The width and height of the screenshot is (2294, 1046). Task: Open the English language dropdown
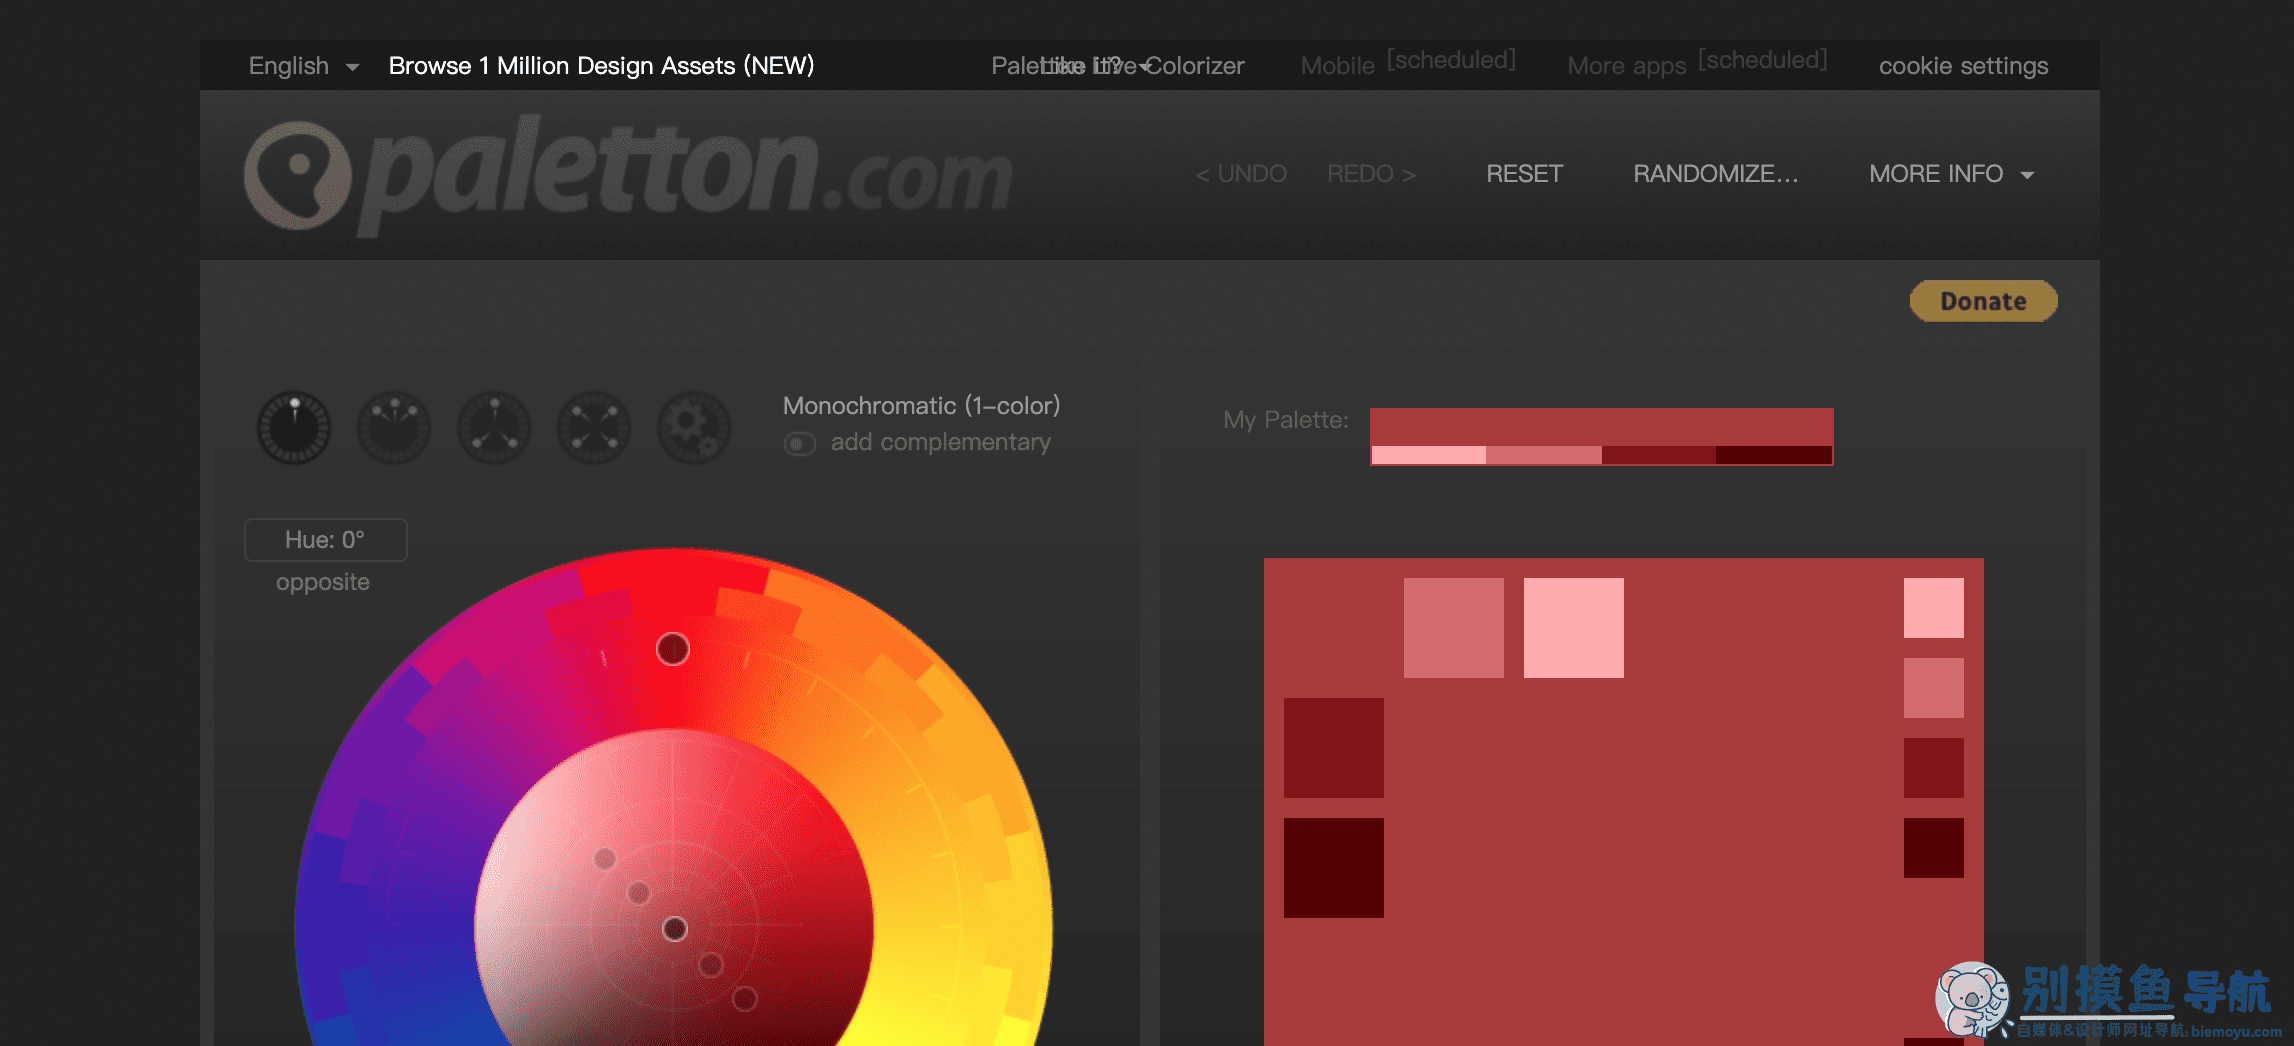[x=303, y=66]
